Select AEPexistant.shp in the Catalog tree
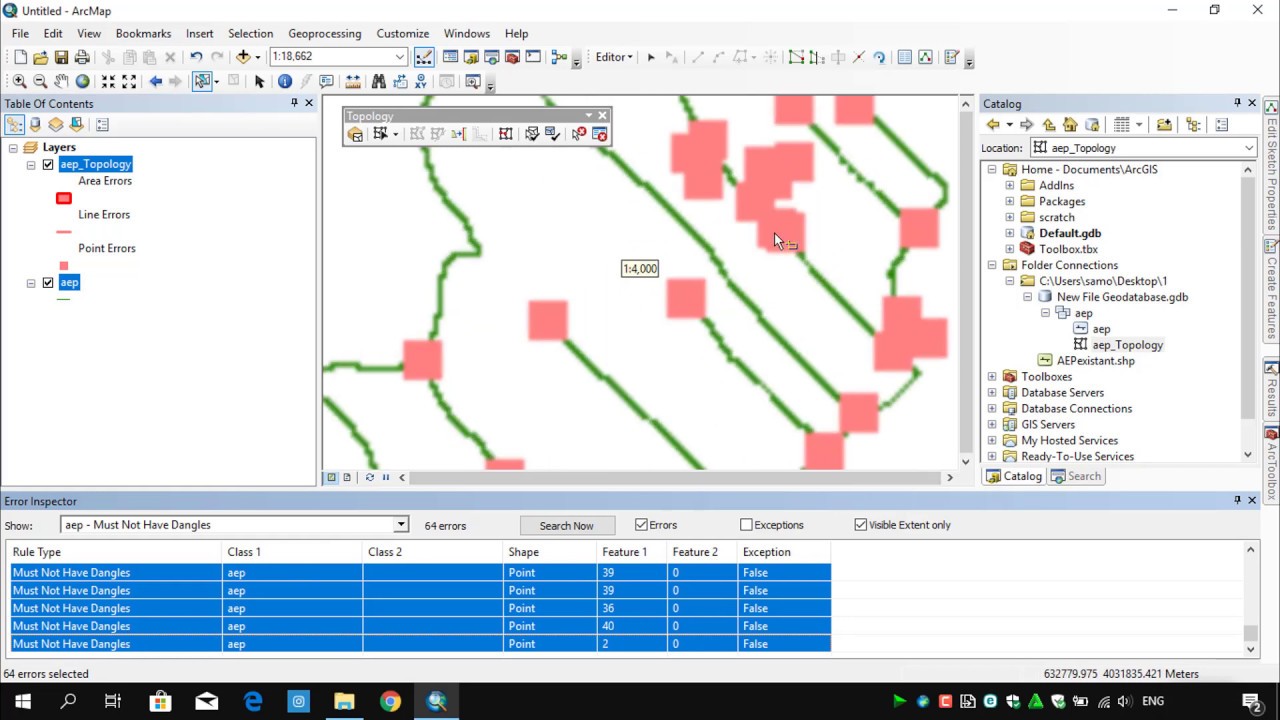Viewport: 1280px width, 720px height. coord(1095,361)
